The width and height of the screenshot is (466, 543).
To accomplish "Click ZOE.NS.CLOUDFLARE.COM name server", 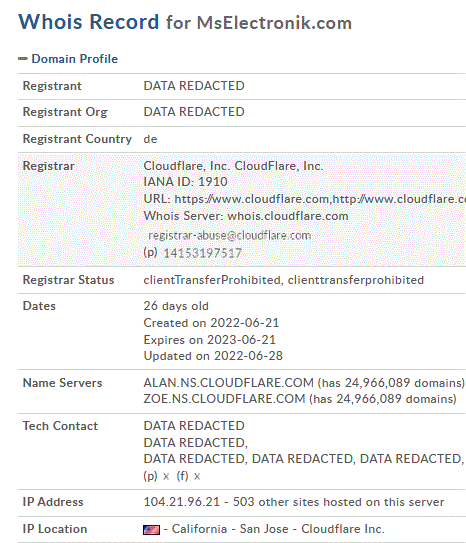I will [224, 399].
